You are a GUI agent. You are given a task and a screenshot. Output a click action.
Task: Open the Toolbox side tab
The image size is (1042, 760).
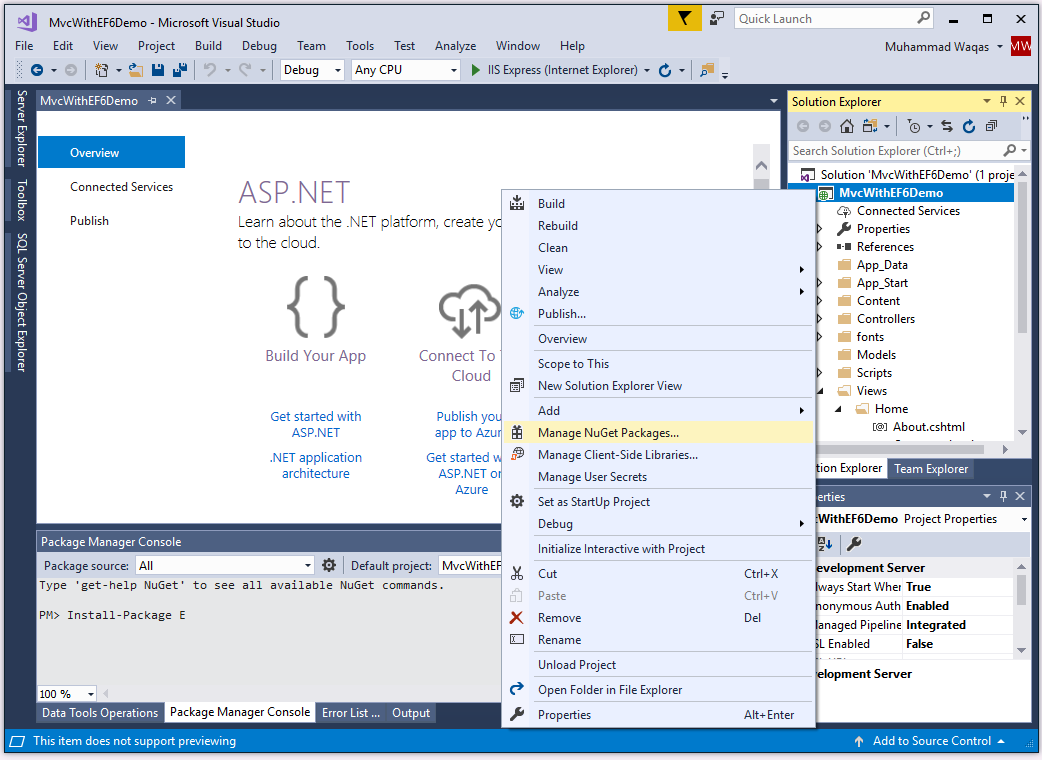pos(21,200)
